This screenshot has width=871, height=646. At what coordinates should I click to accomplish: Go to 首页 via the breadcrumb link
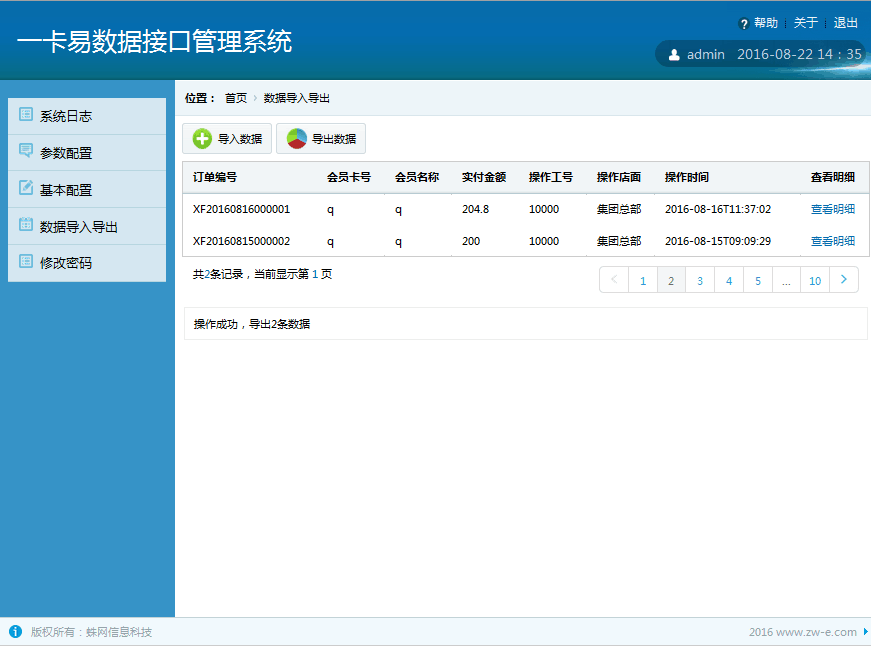[x=237, y=98]
